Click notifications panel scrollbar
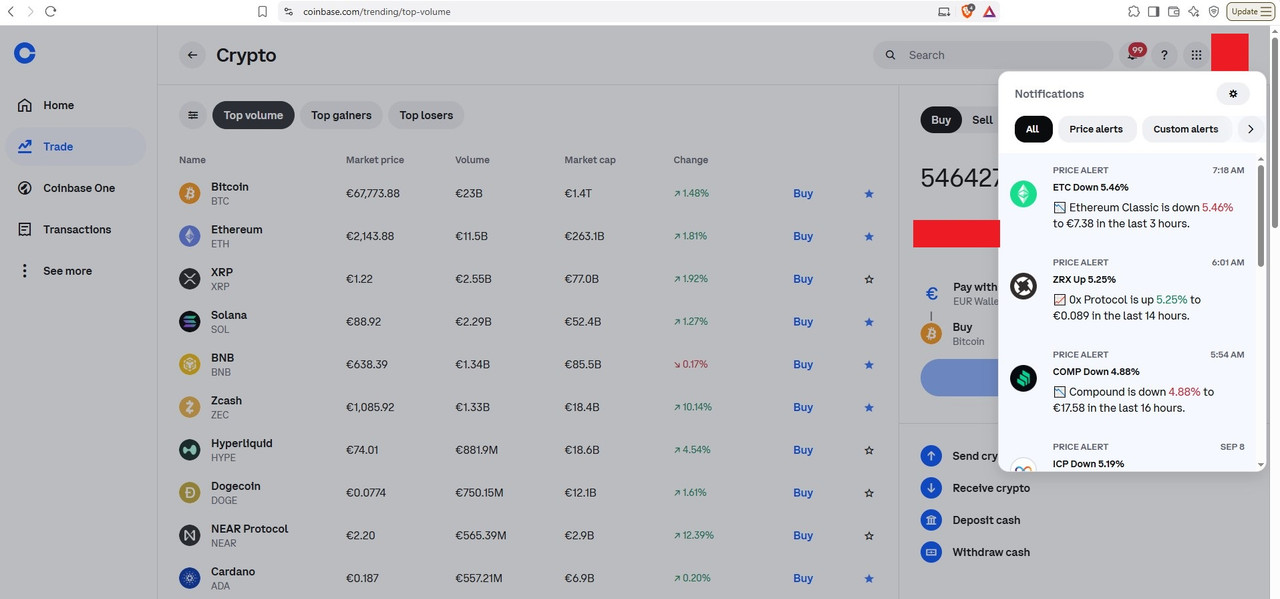Image resolution: width=1280 pixels, height=599 pixels. point(1261,215)
